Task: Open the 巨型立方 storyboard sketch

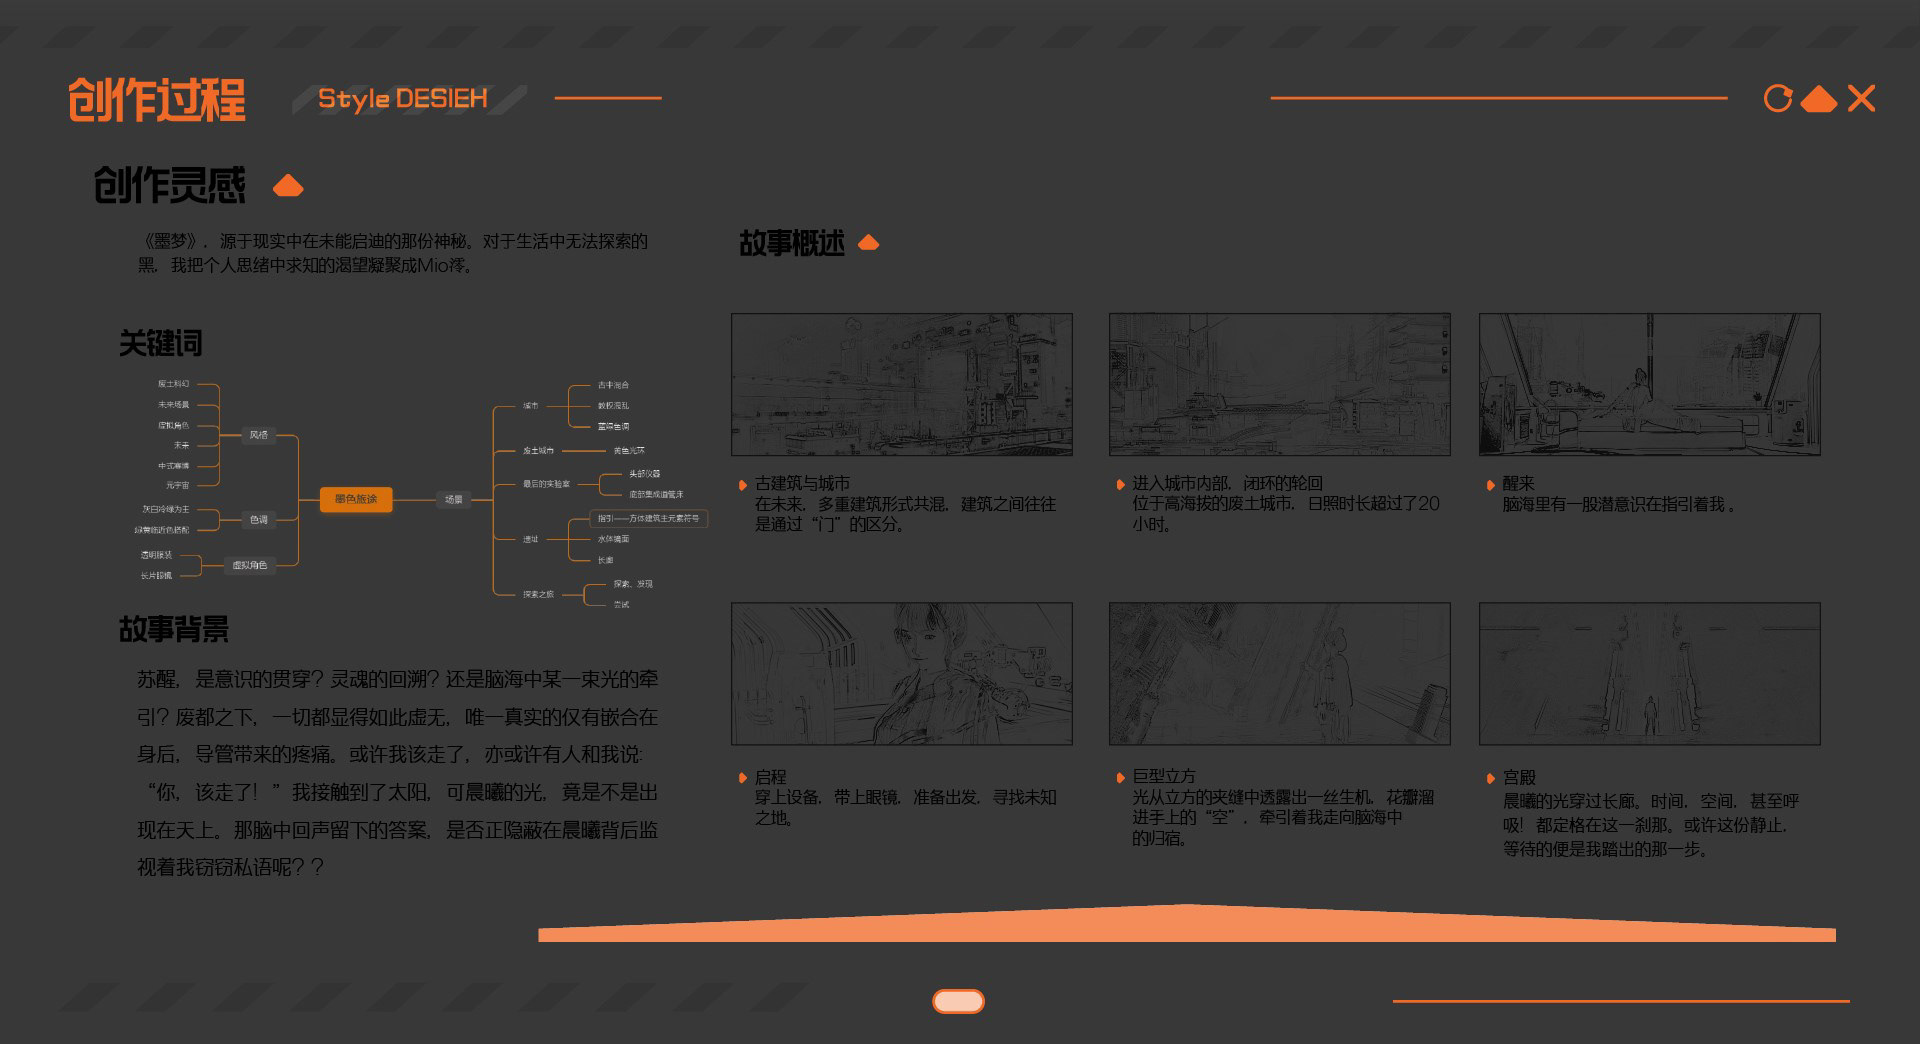Action: pyautogui.click(x=1279, y=673)
